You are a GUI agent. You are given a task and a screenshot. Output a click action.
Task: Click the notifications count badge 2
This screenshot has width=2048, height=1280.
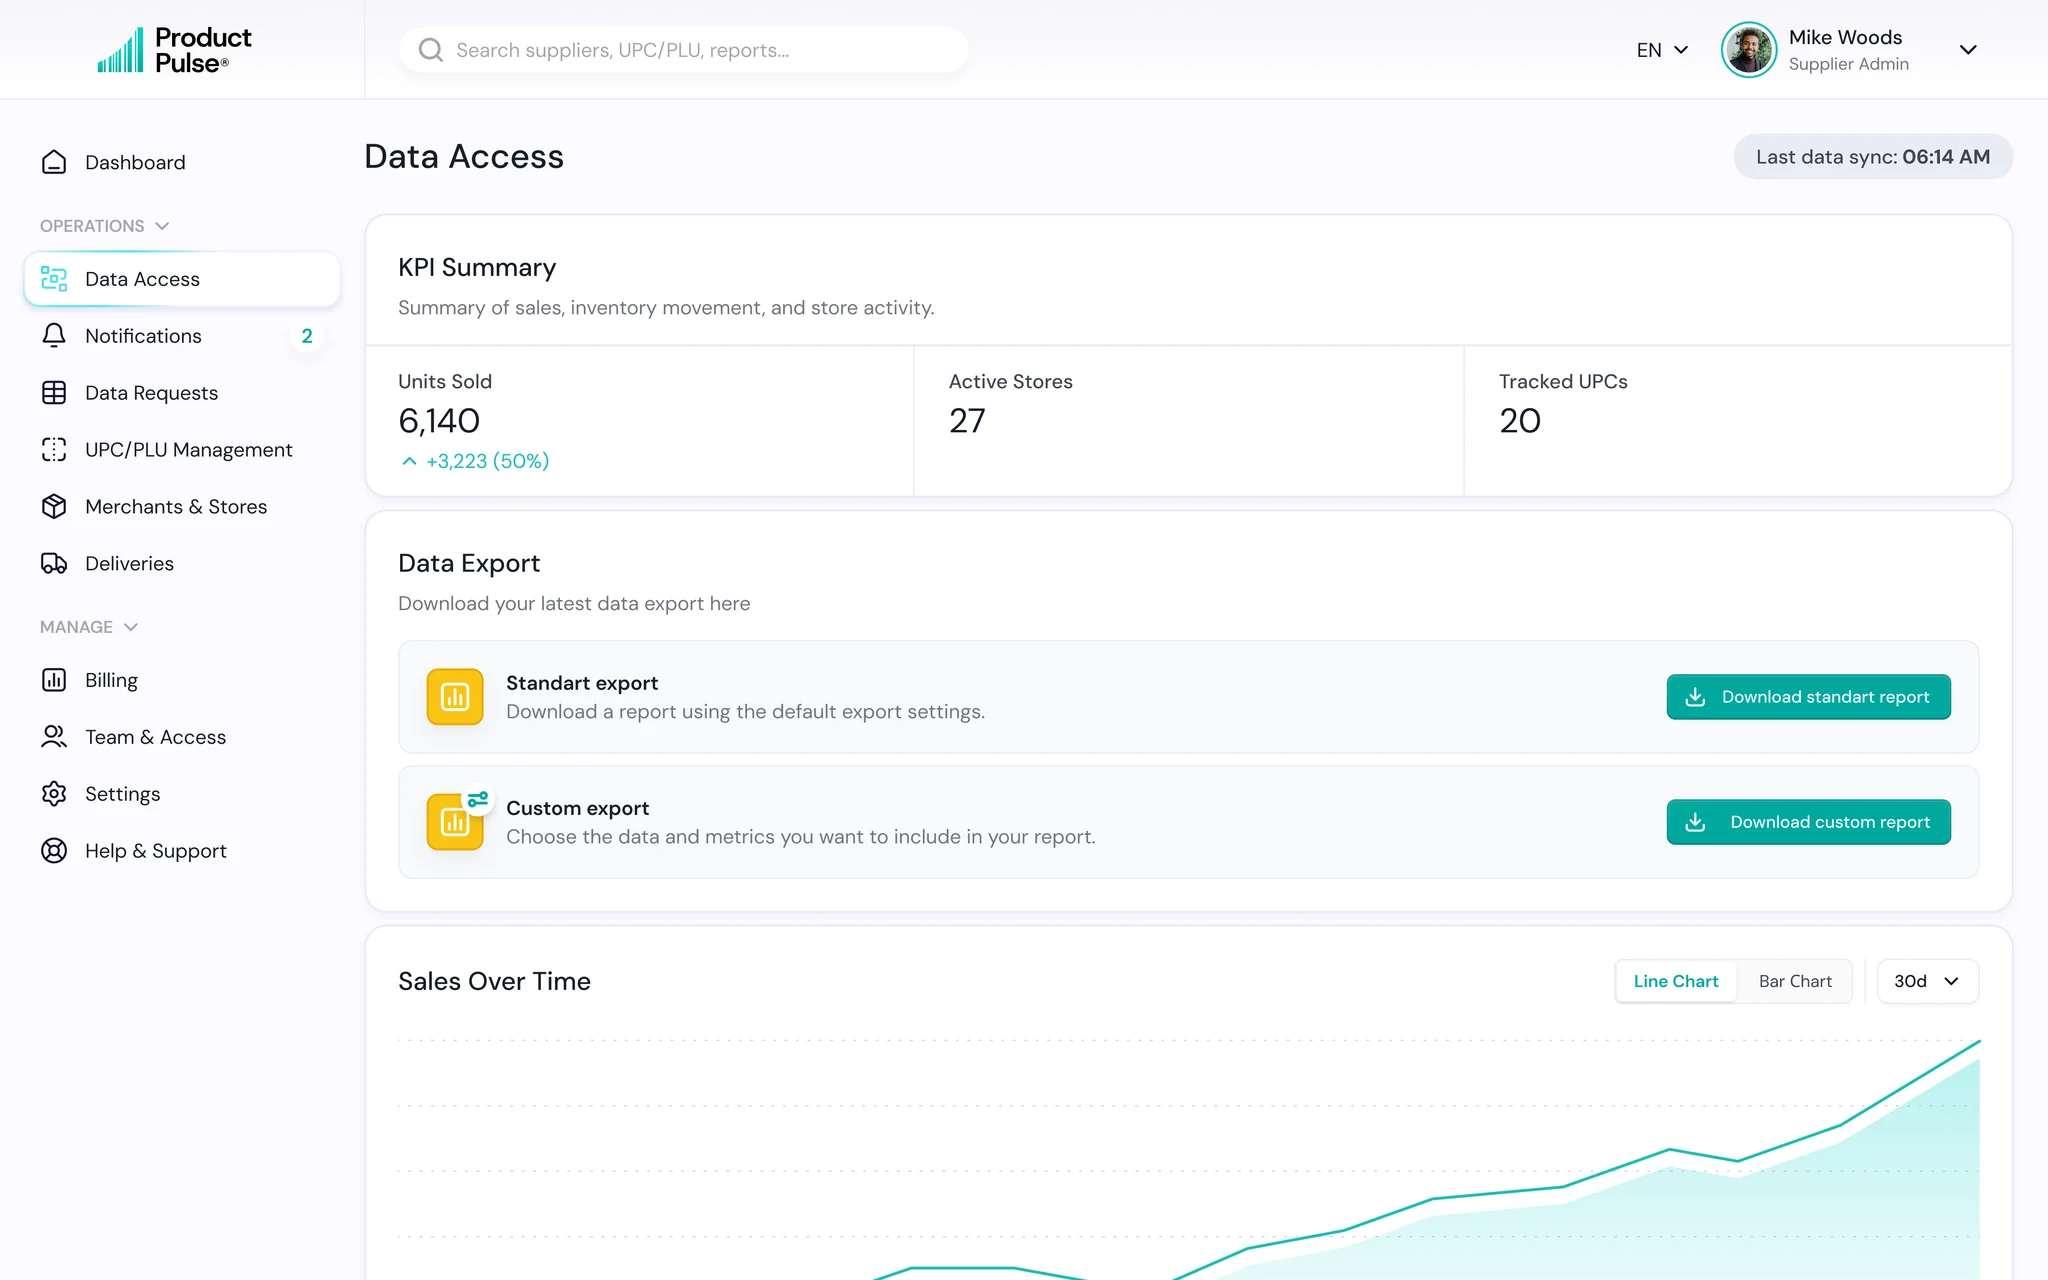click(x=307, y=336)
